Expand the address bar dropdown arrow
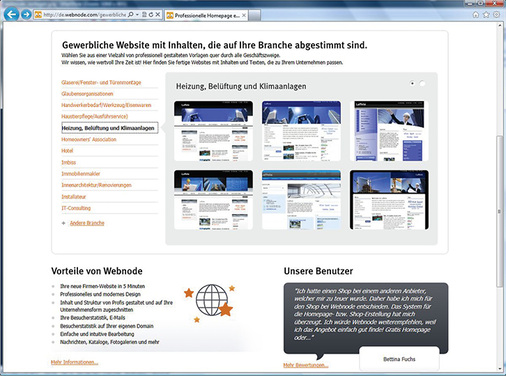This screenshot has height=376, width=506. coord(137,15)
